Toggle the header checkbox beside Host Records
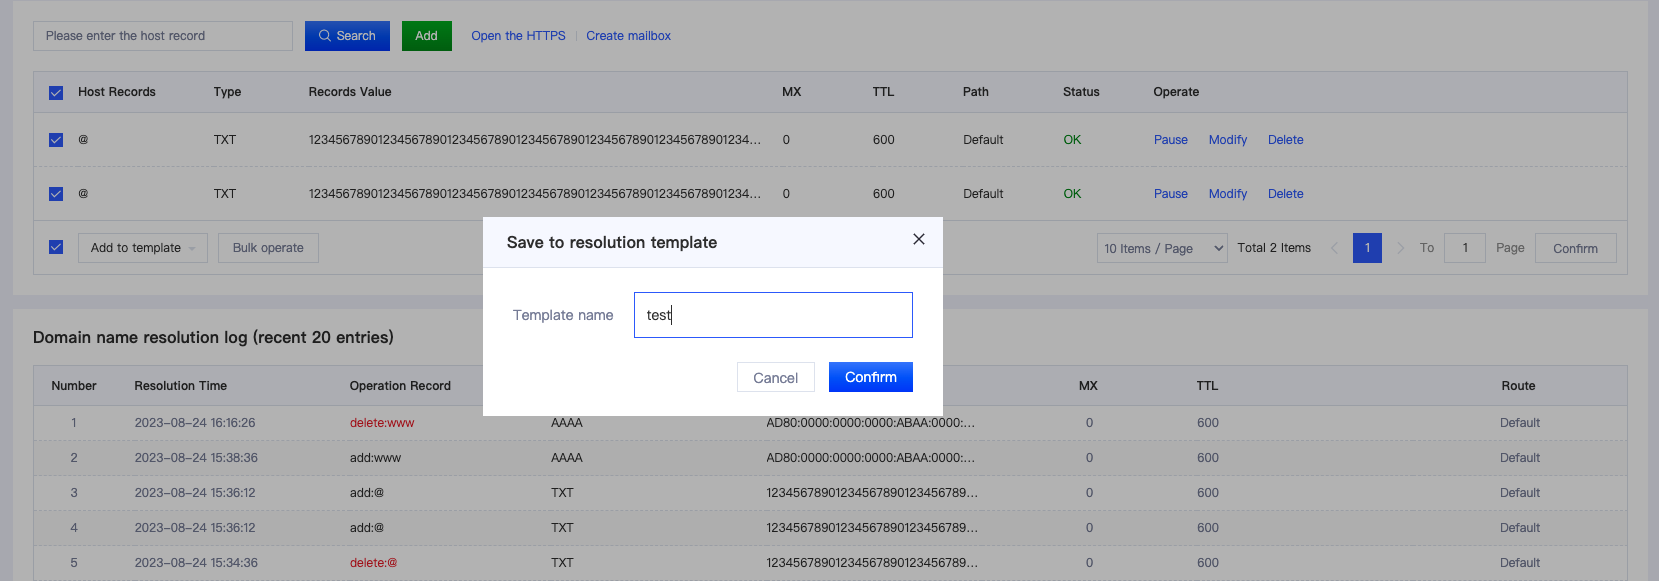1659x581 pixels. pos(56,93)
